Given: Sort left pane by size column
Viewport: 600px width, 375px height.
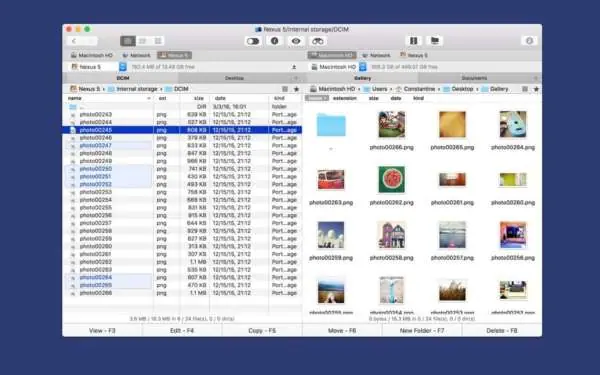Looking at the screenshot, I should click(x=199, y=98).
